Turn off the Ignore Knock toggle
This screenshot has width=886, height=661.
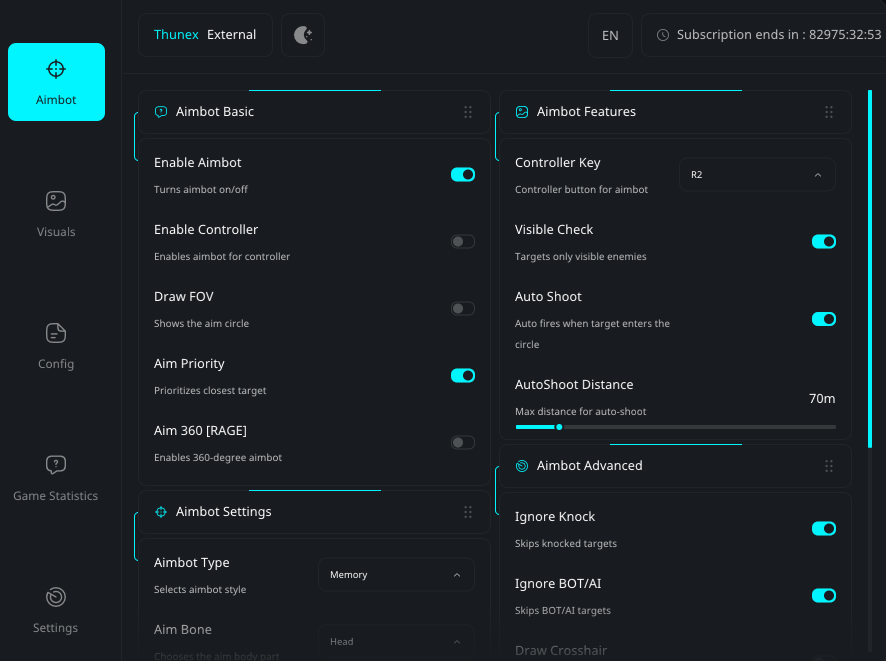pos(823,528)
